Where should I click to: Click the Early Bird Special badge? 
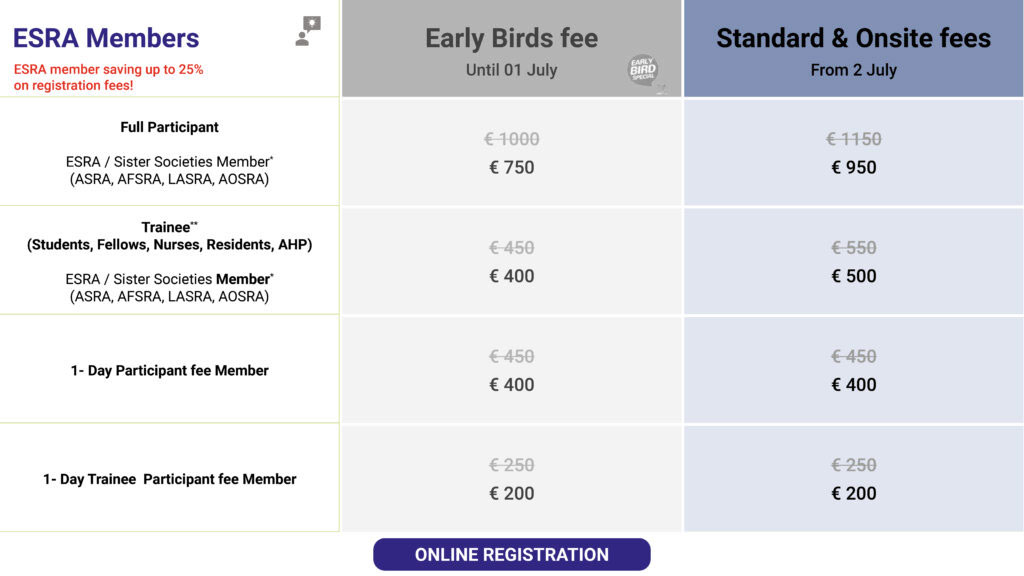pyautogui.click(x=642, y=73)
